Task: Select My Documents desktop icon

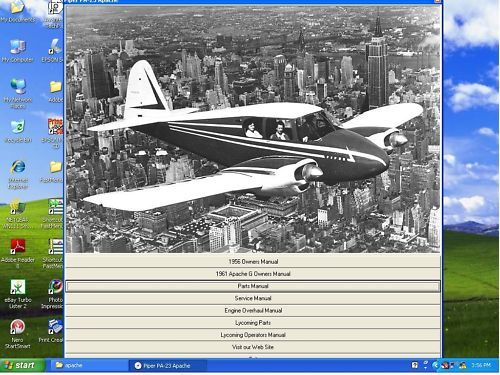Action: coord(17,12)
